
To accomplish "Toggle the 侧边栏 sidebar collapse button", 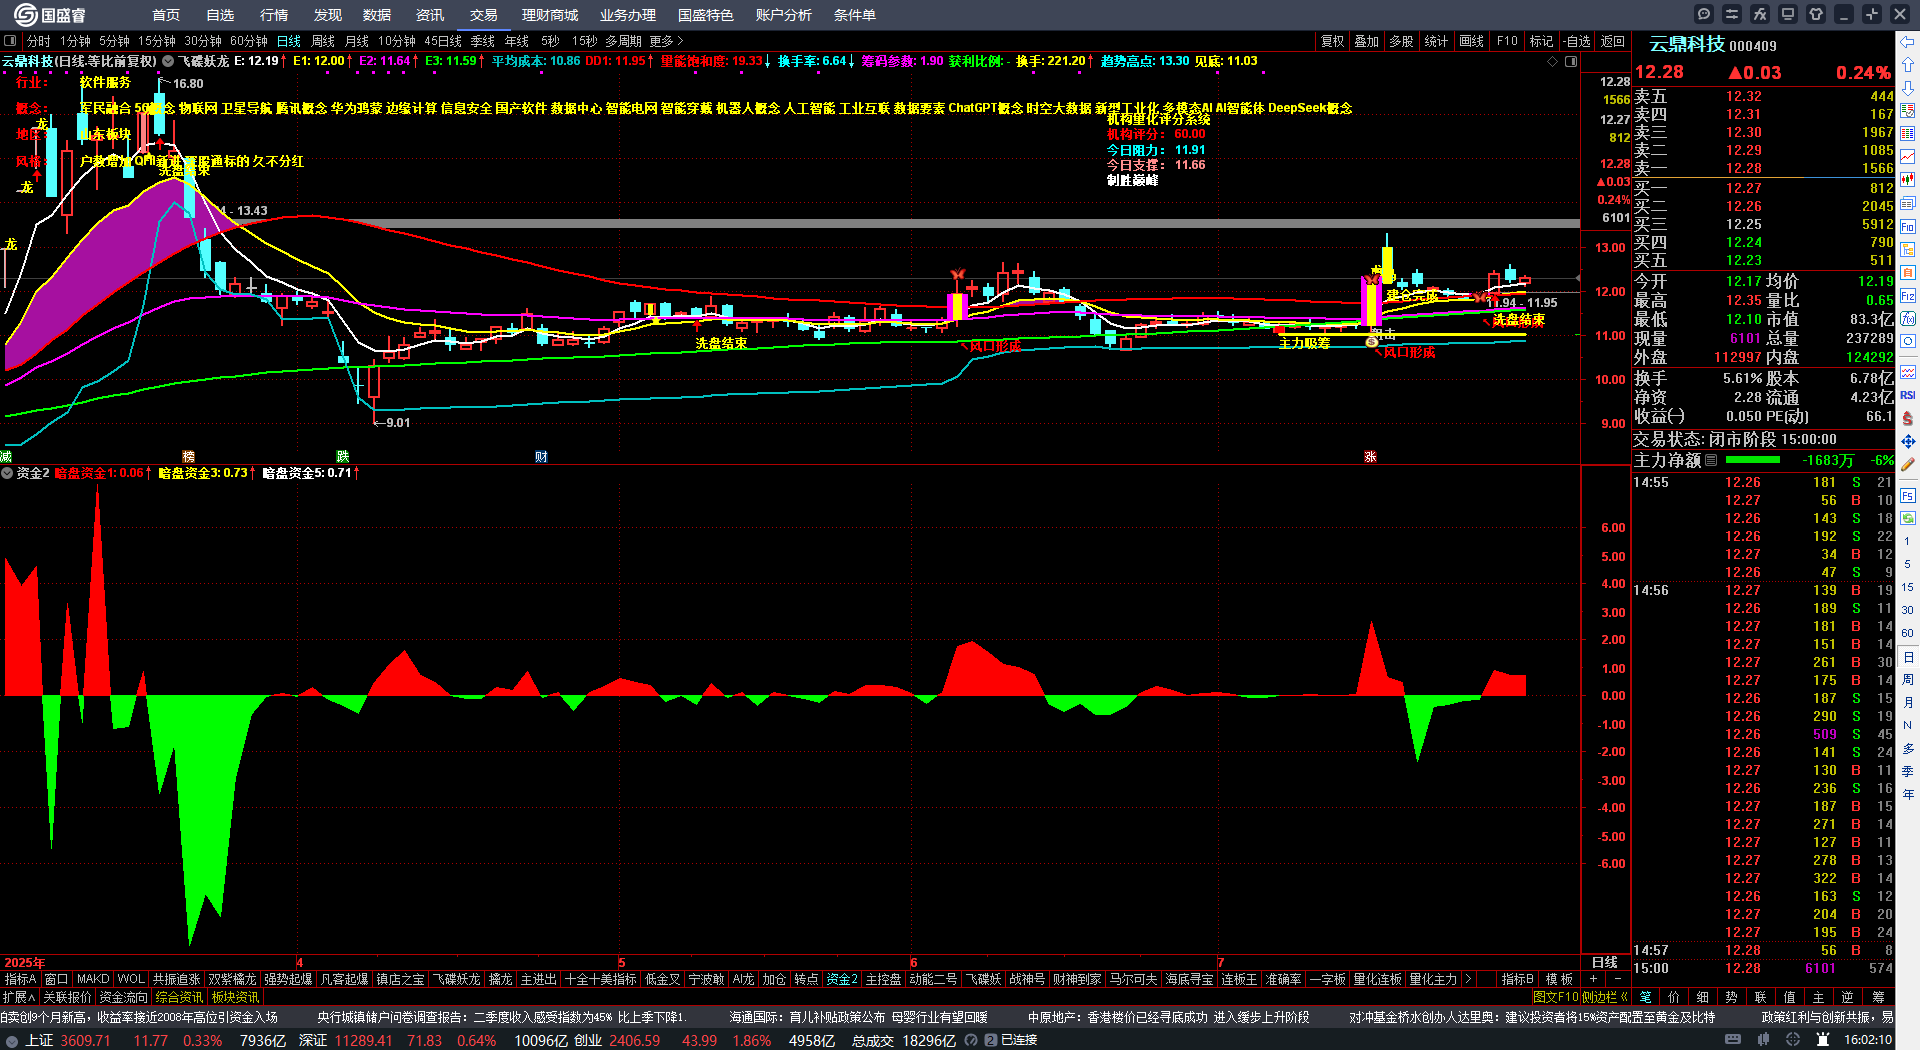I will 1606,997.
